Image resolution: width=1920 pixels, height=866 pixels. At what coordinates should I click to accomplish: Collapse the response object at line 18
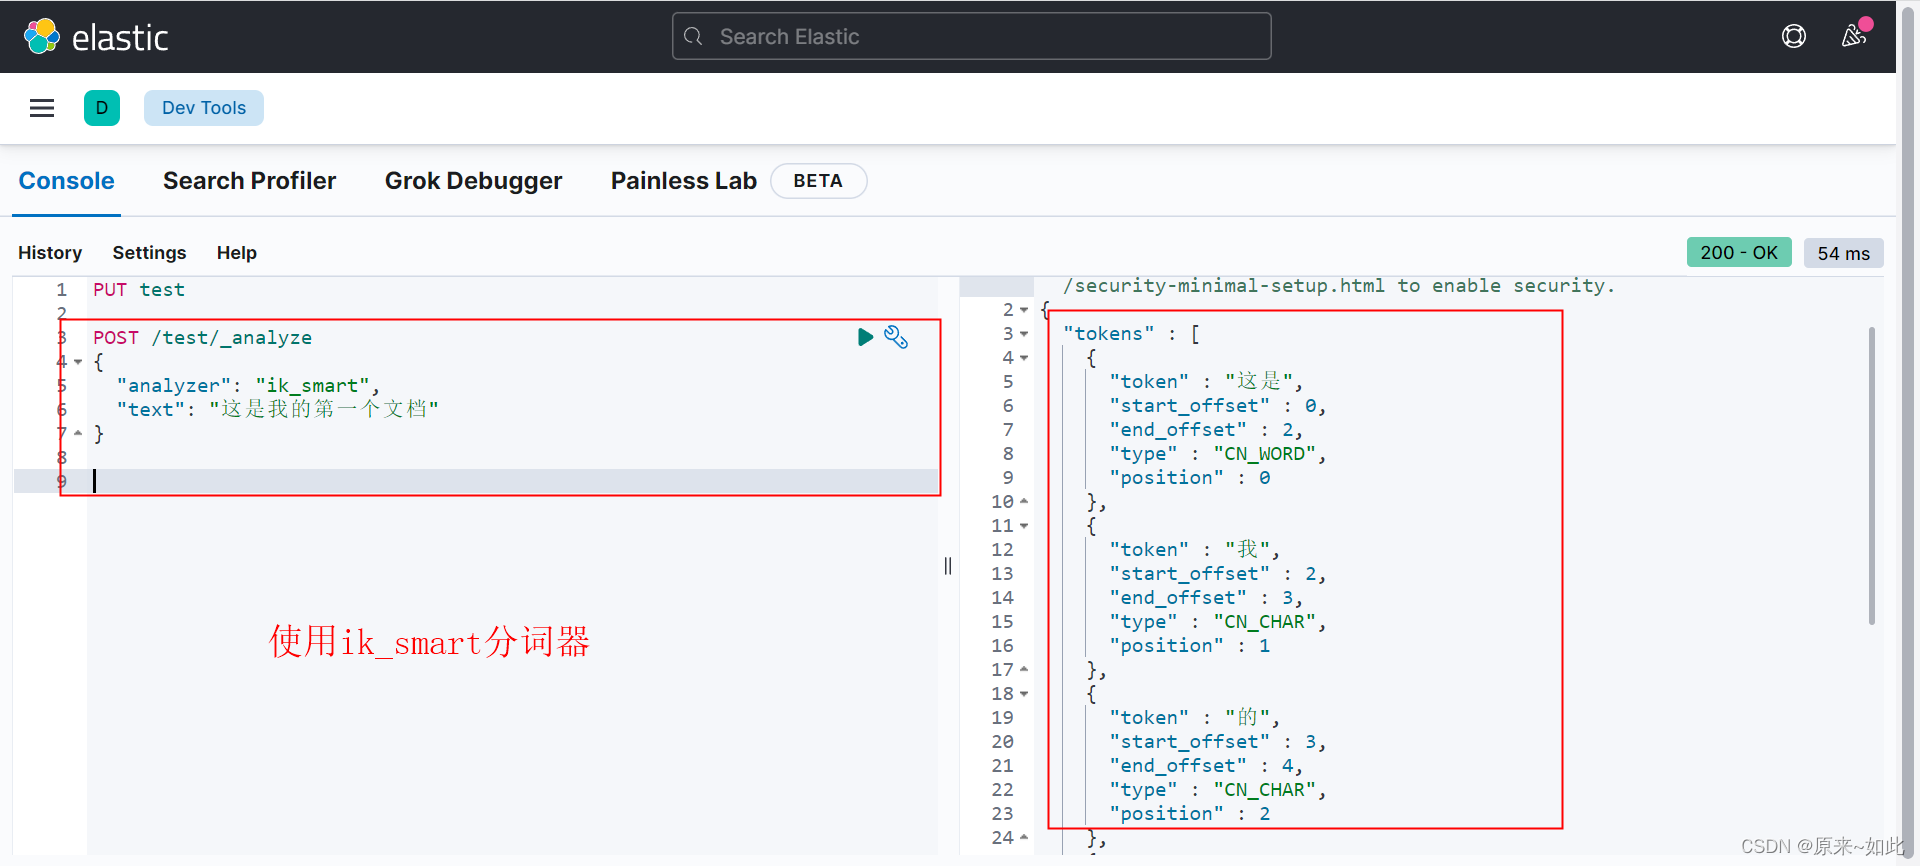[1024, 694]
